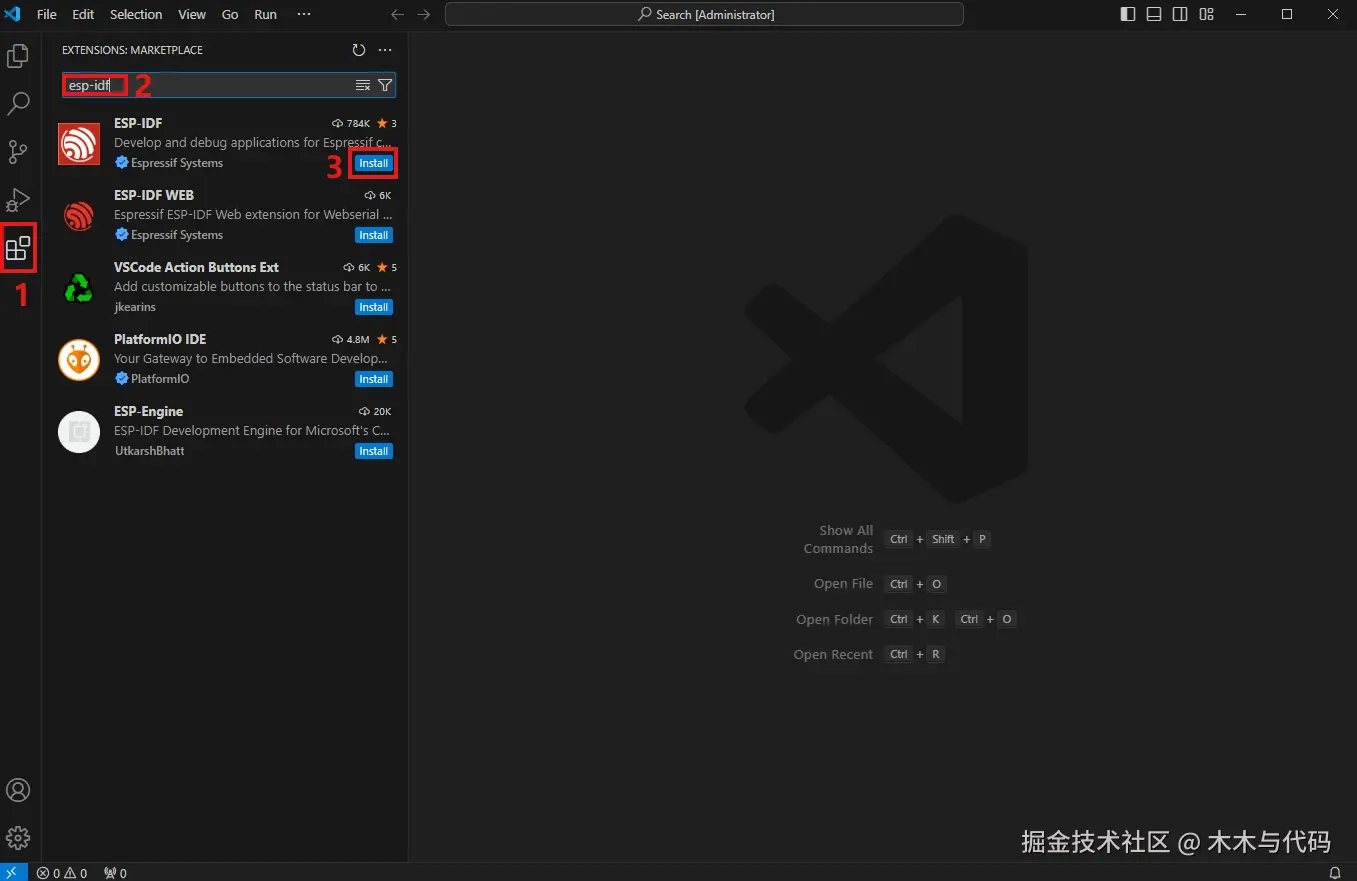Toggle the primary side bar layout

click(x=1128, y=14)
